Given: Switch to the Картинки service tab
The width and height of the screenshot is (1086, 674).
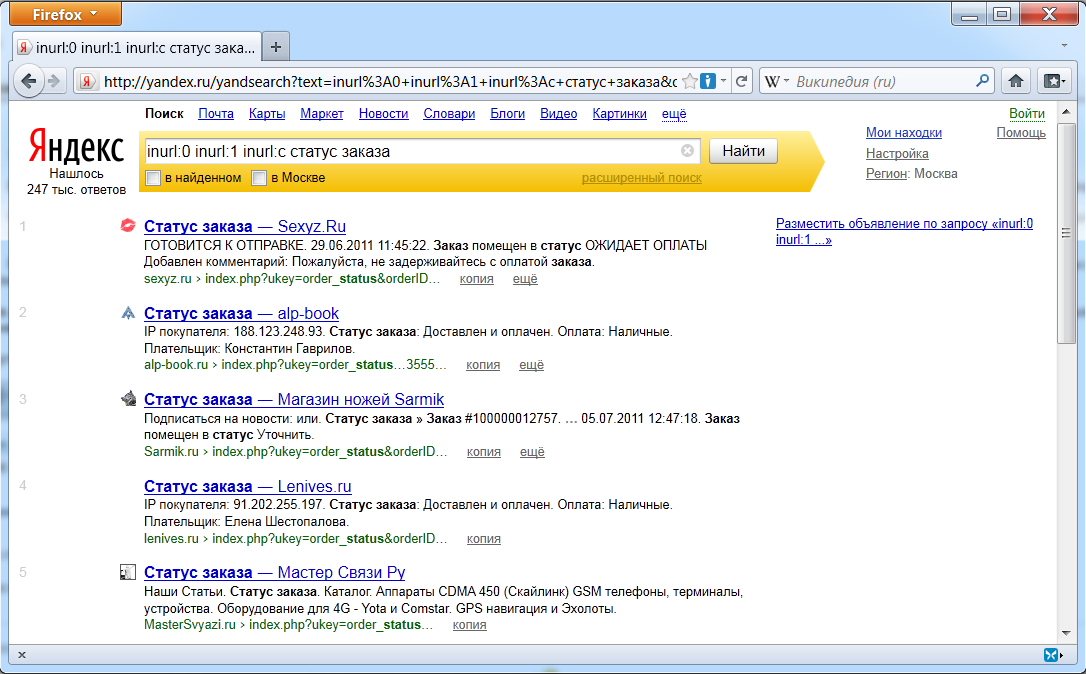Looking at the screenshot, I should point(619,114).
